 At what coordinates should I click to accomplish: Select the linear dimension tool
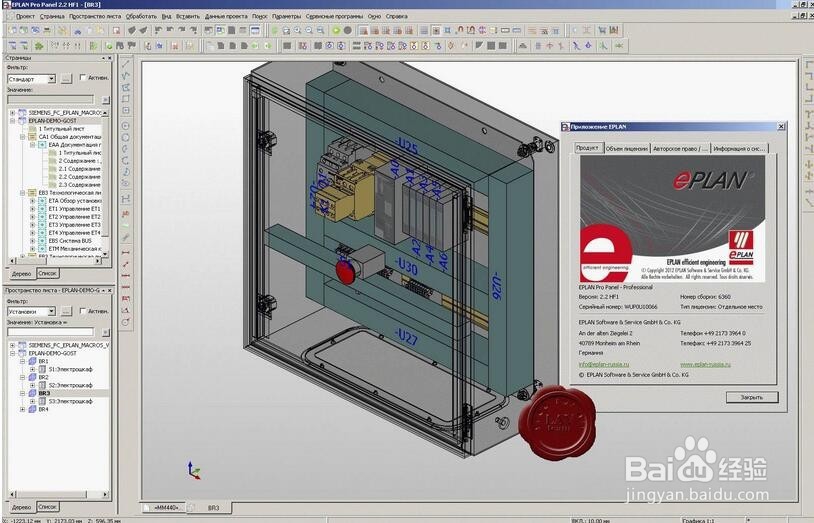[x=126, y=252]
